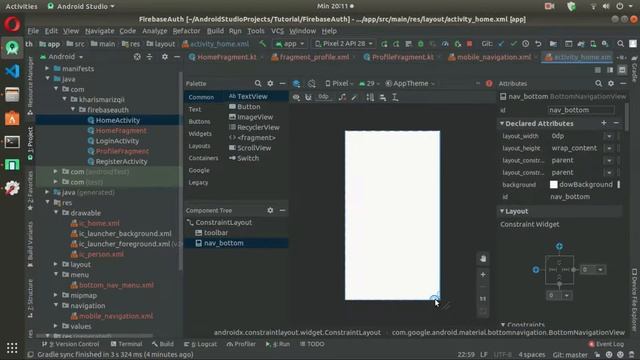This screenshot has height=360, width=640.
Task: Click the orientation icon in design toolbar
Action: tap(312, 84)
